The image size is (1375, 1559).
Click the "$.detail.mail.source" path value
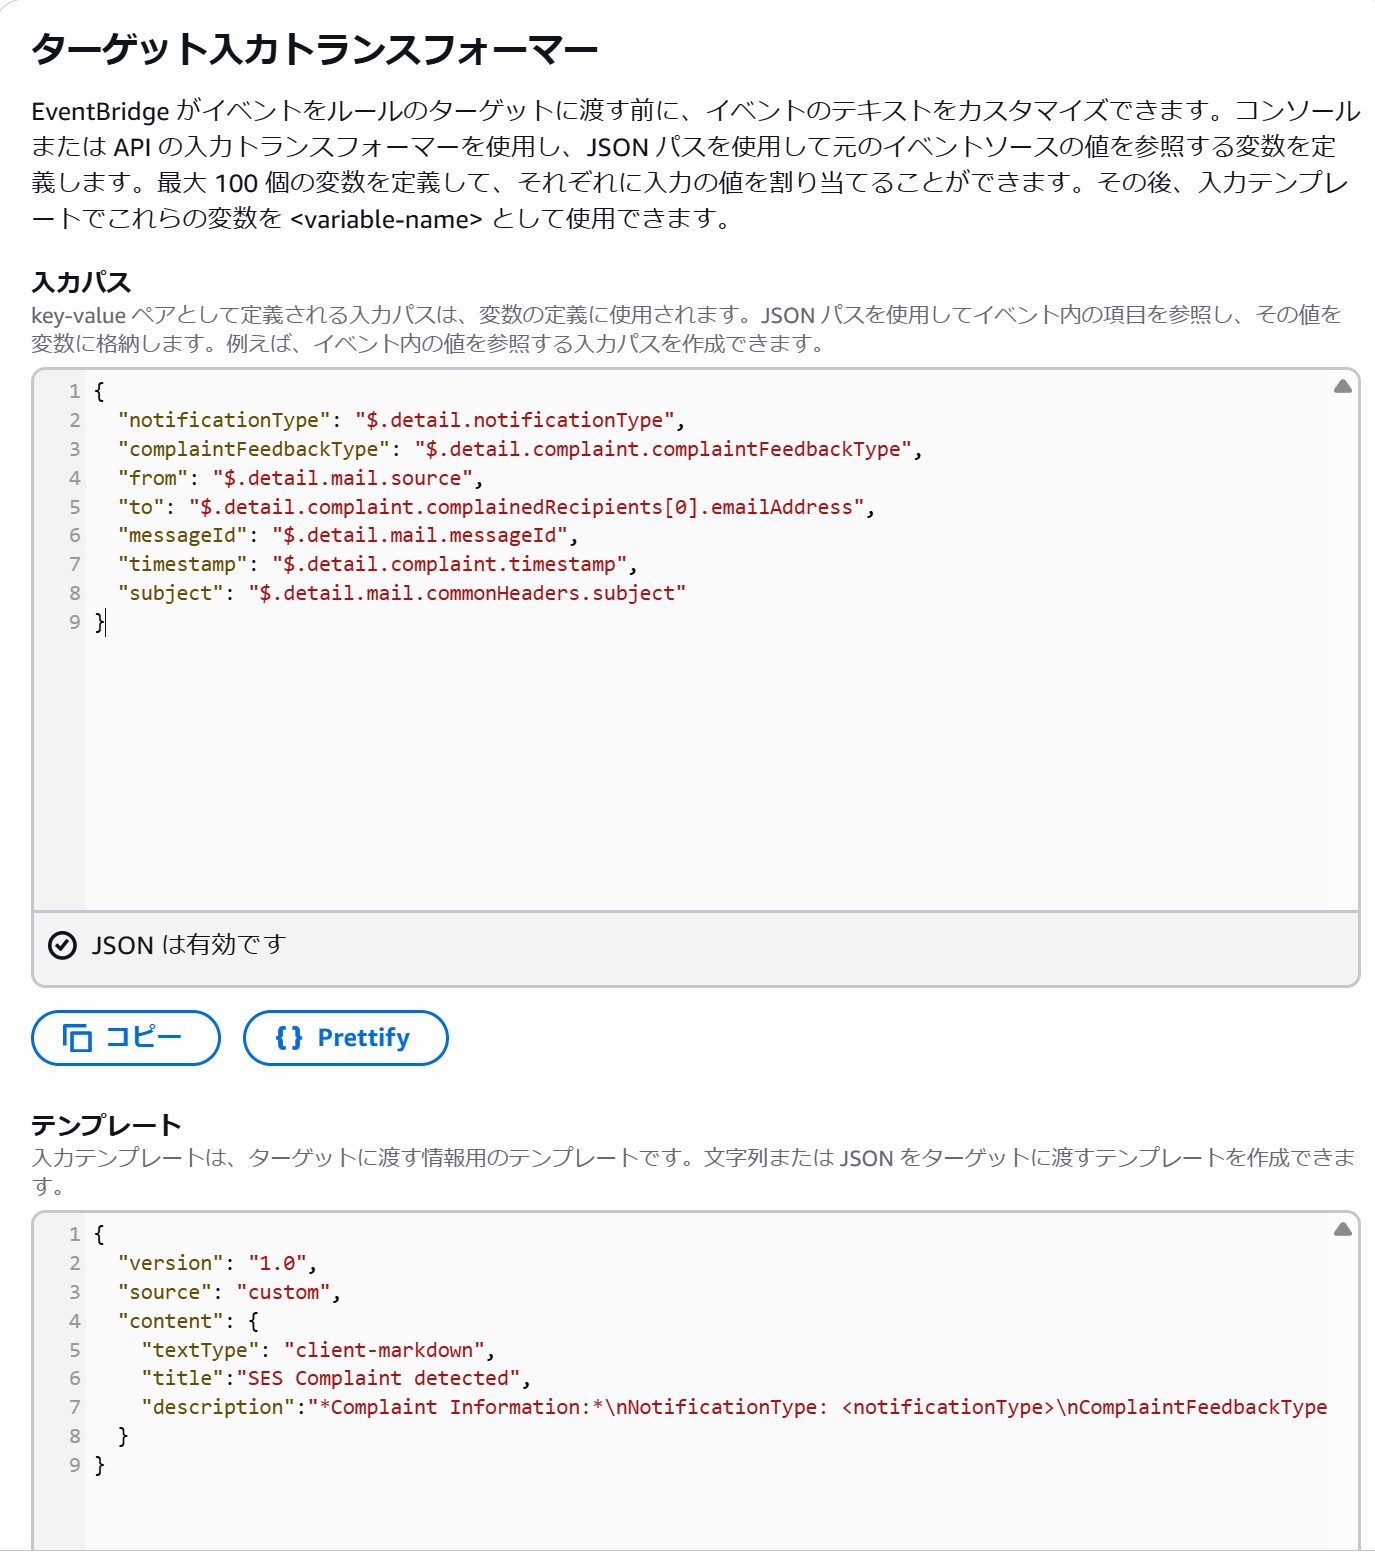(342, 478)
